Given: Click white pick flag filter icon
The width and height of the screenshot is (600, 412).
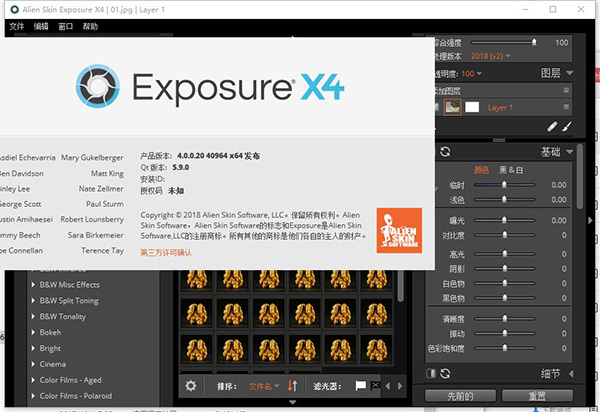Looking at the screenshot, I should coord(360,386).
